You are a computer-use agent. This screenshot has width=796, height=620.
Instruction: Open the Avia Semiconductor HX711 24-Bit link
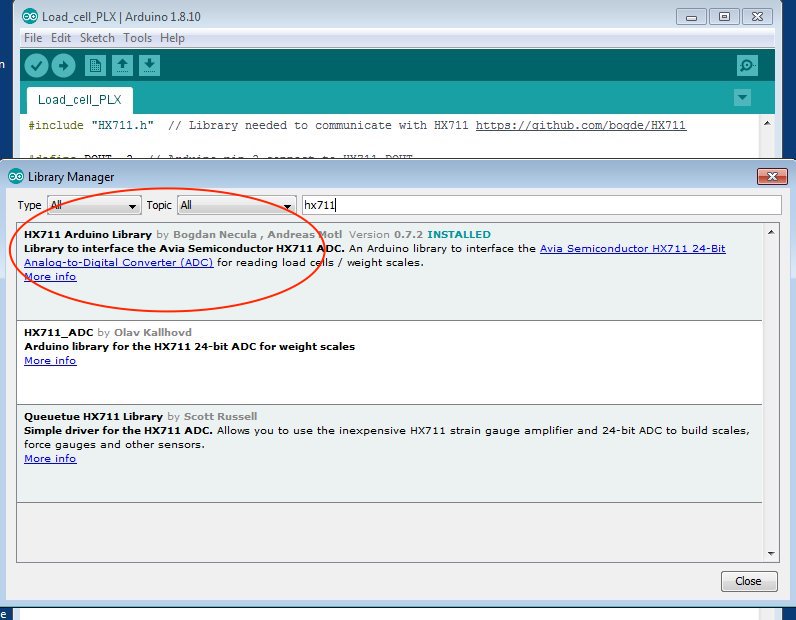(633, 248)
